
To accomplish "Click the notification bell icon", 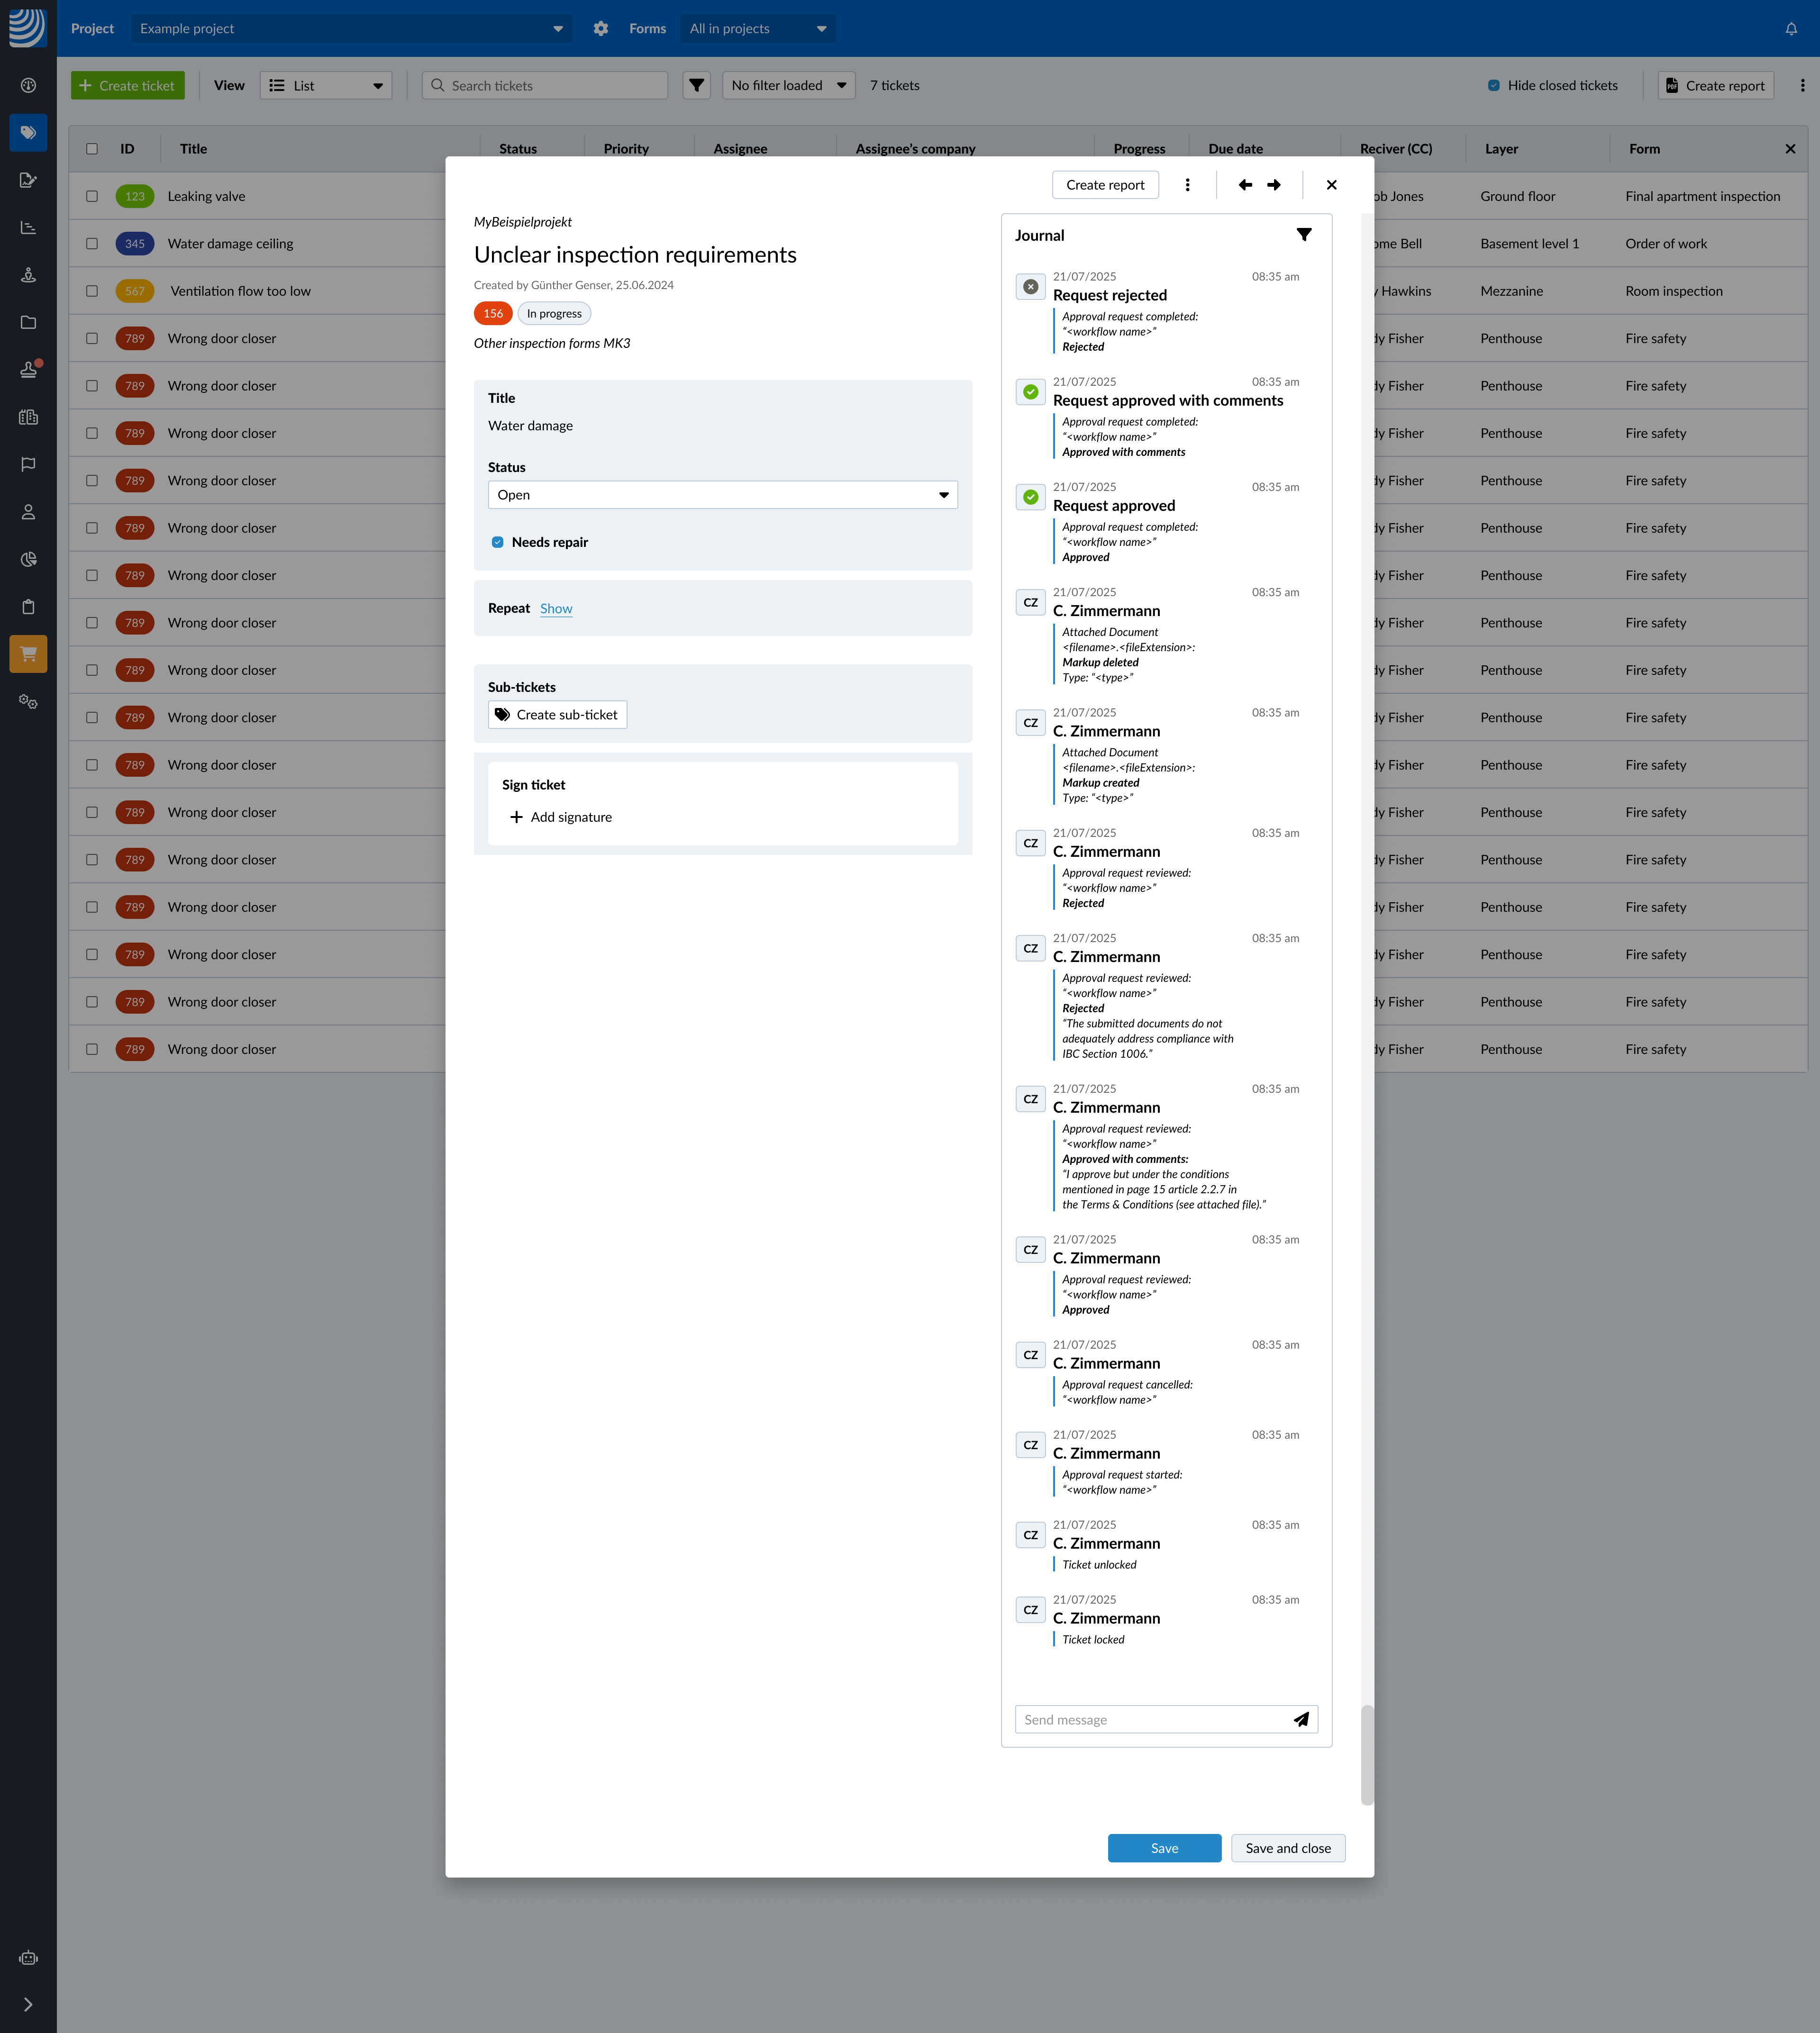I will pyautogui.click(x=1791, y=29).
